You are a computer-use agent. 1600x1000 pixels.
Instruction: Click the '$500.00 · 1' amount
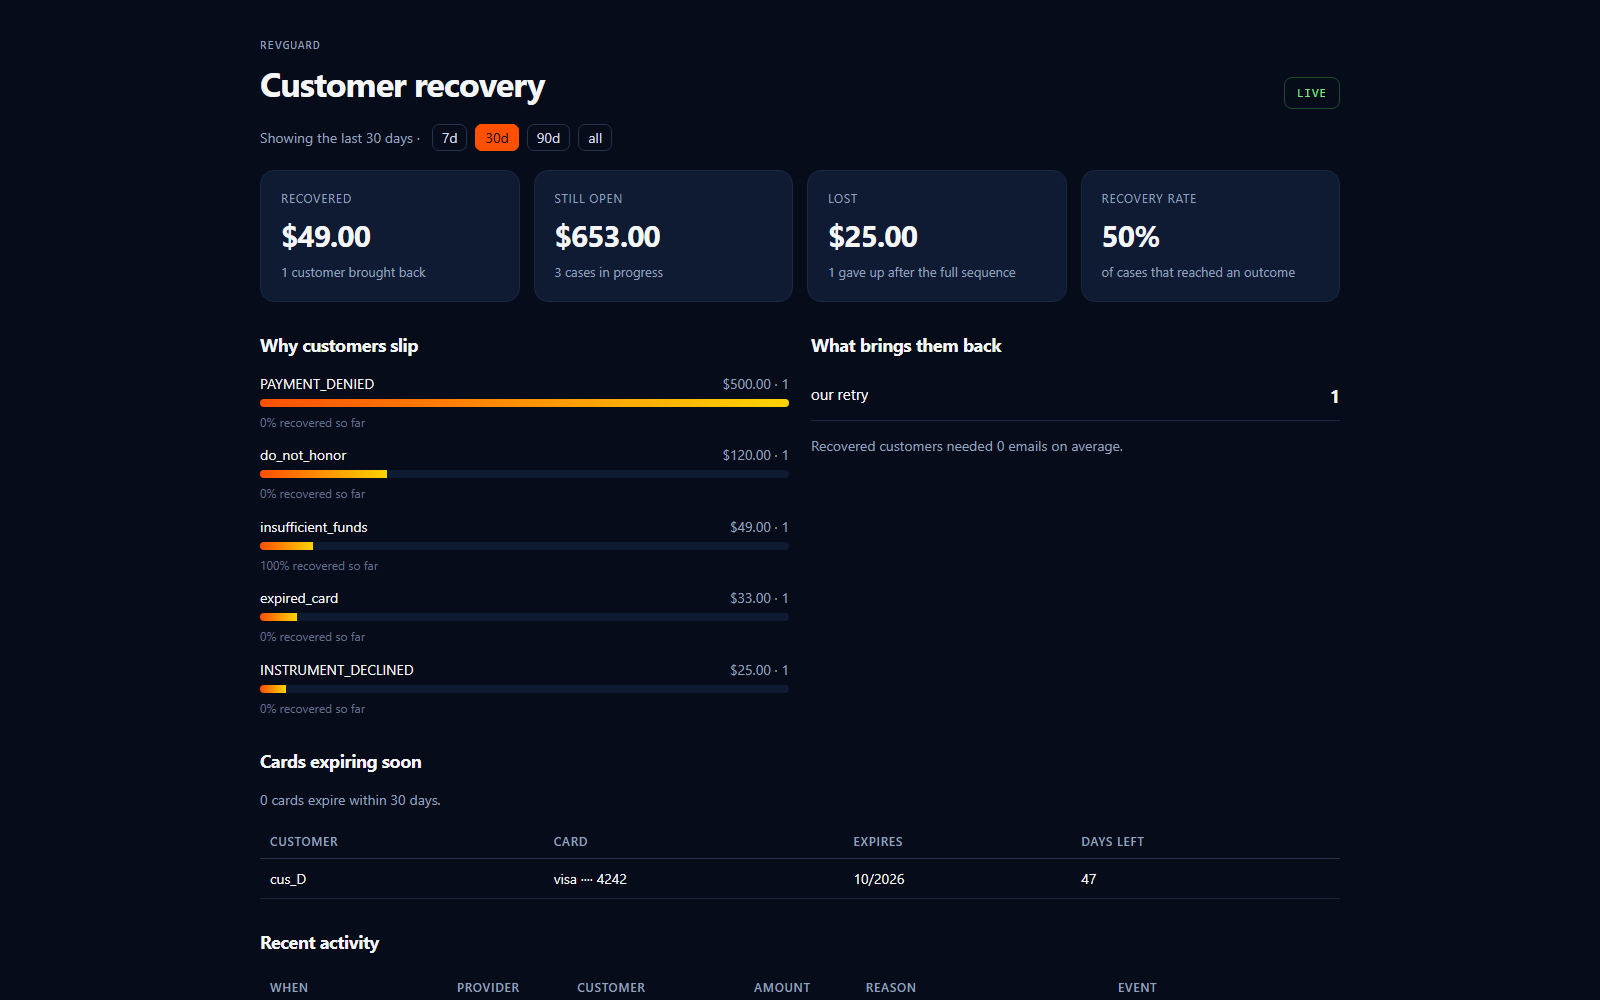tap(756, 384)
